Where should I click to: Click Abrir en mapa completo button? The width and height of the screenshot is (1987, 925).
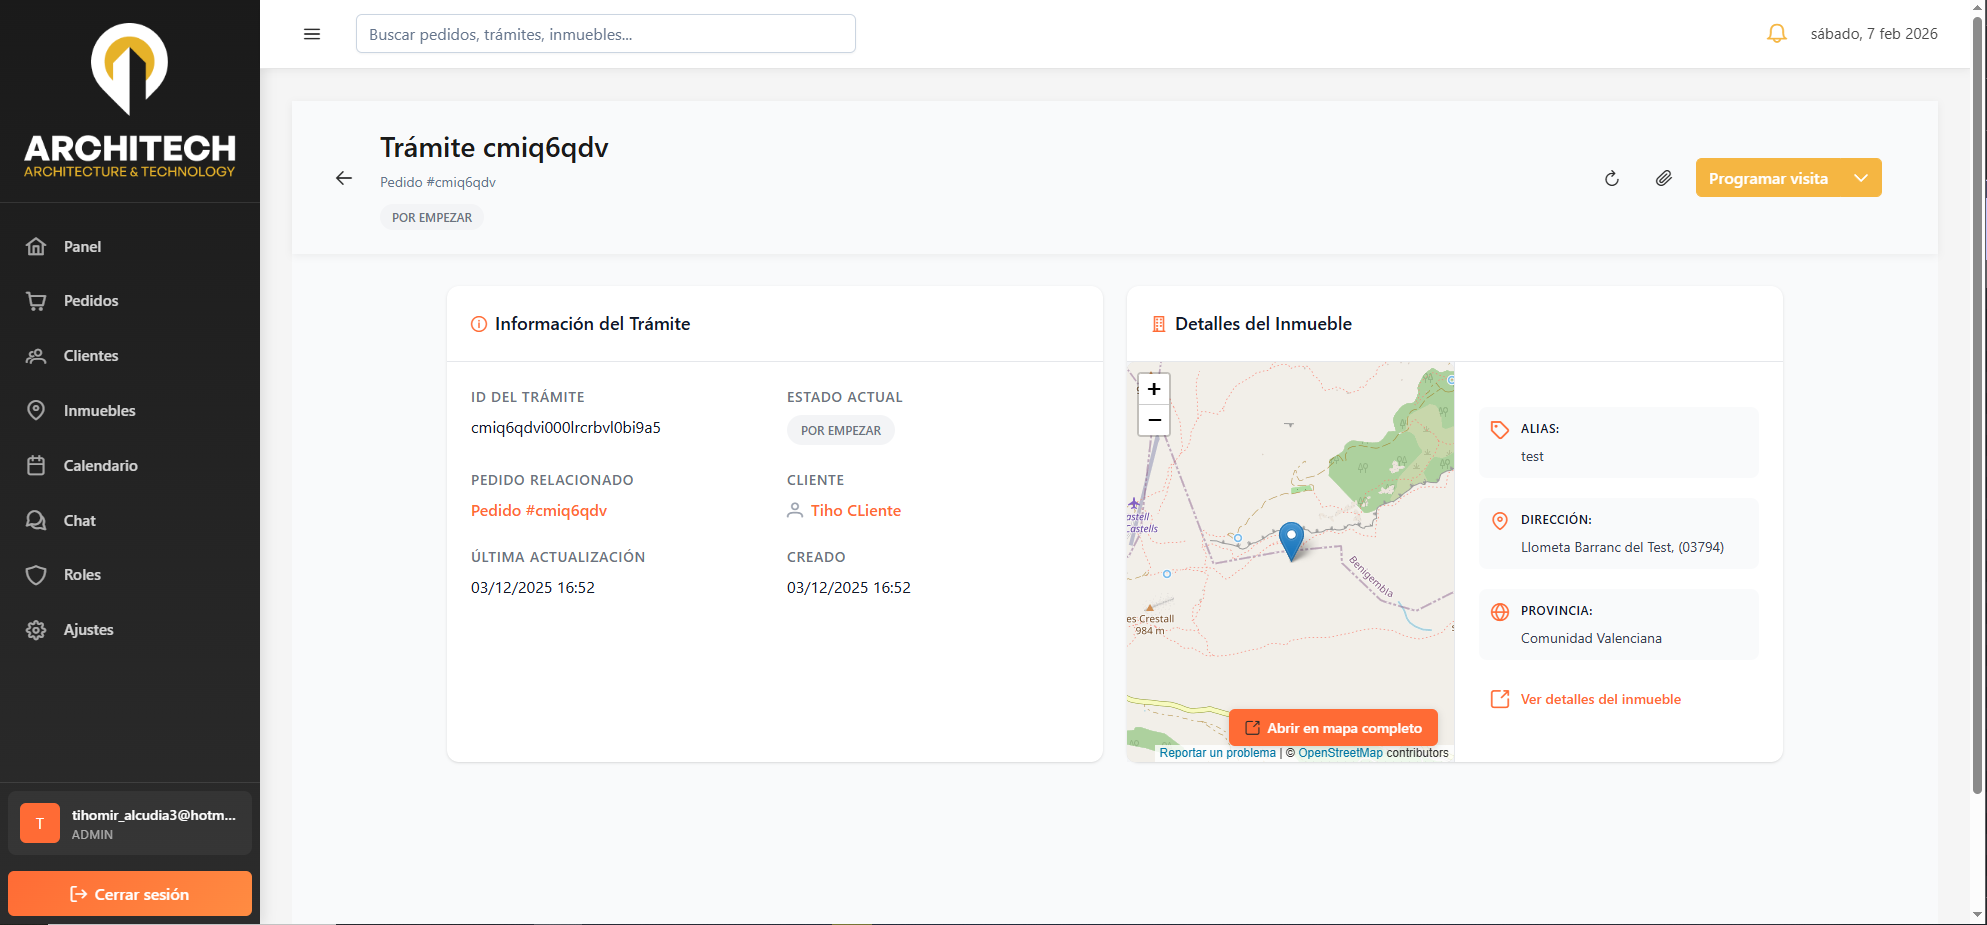[1333, 728]
